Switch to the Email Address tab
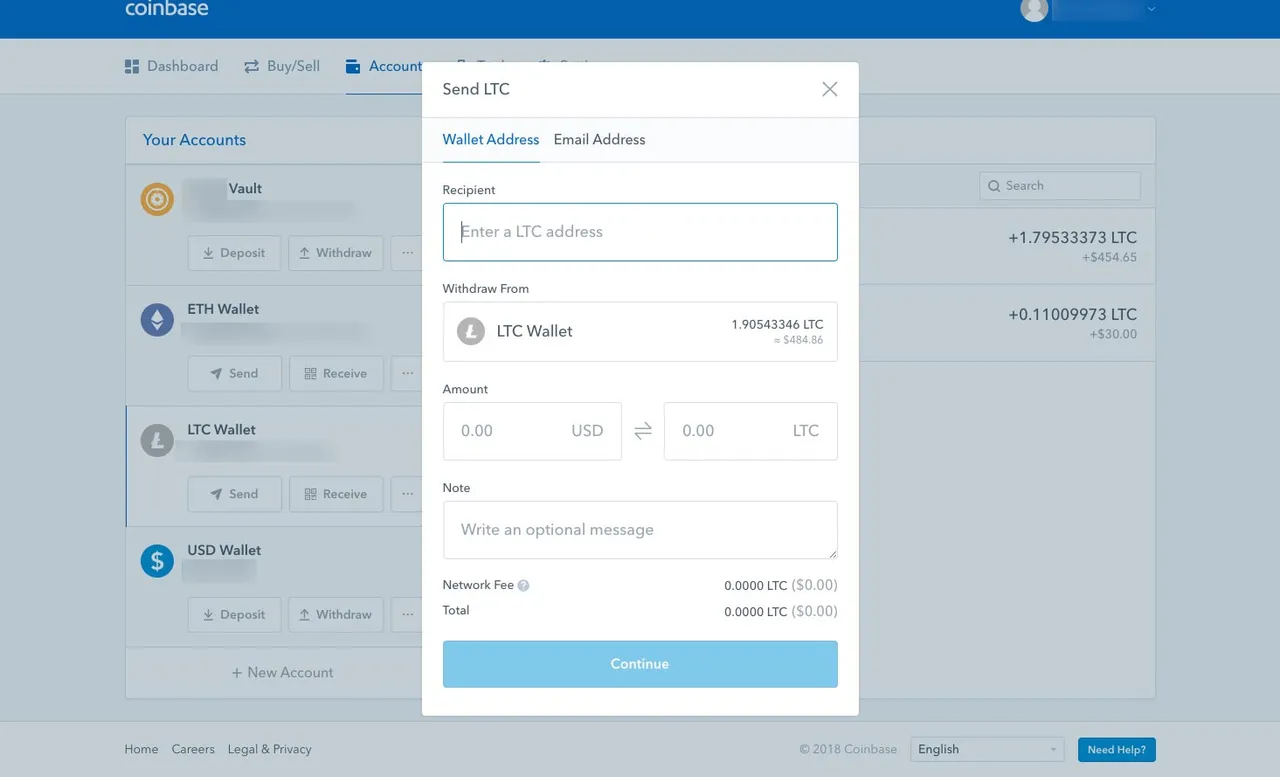Screen dimensions: 1280x777 [599, 139]
